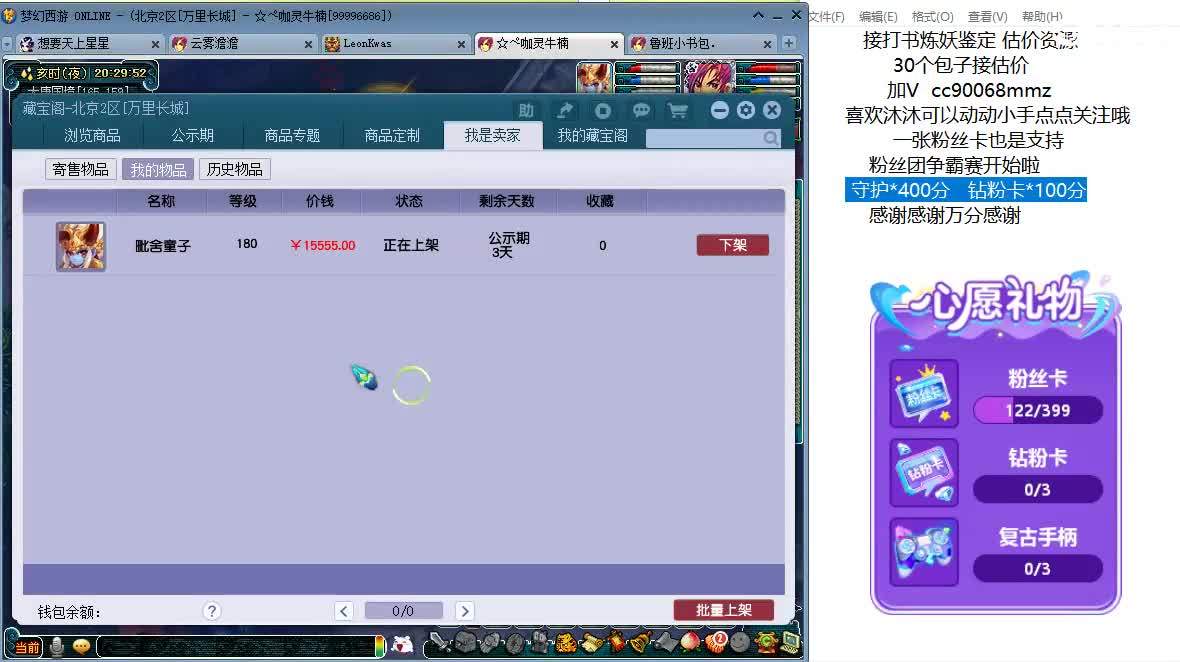Click the coin icon on 藏宝阁 title bar
This screenshot has height=662, width=1180.
(604, 110)
